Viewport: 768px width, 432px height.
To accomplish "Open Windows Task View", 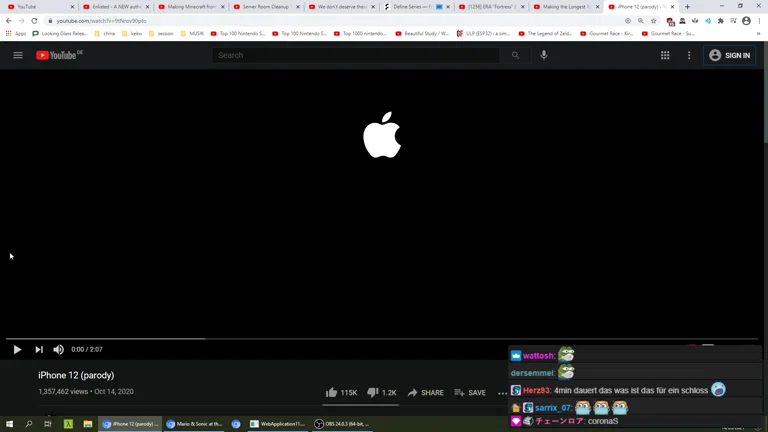I will (x=48, y=424).
